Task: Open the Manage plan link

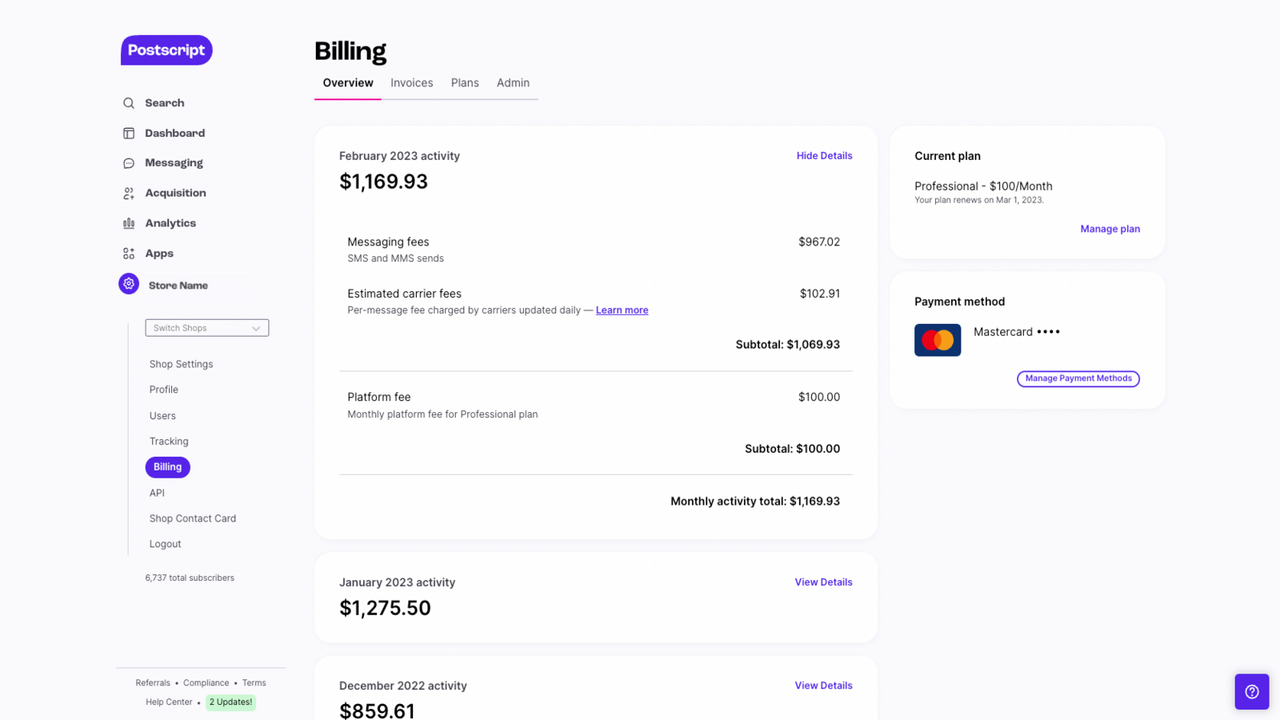Action: (x=1110, y=228)
